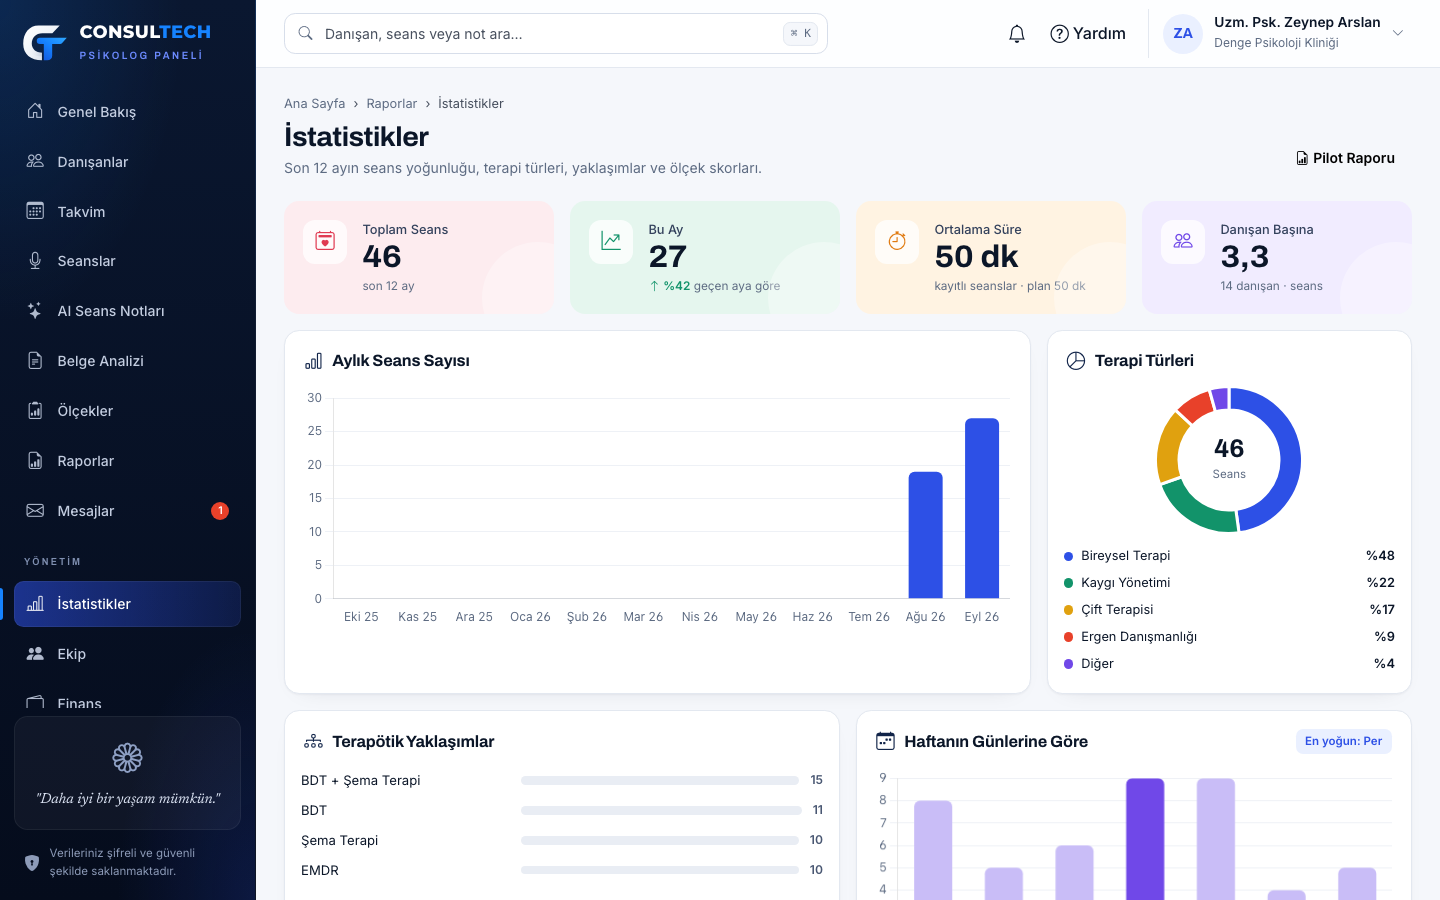
Task: Click the Pilot Raporu document icon
Action: click(1302, 158)
